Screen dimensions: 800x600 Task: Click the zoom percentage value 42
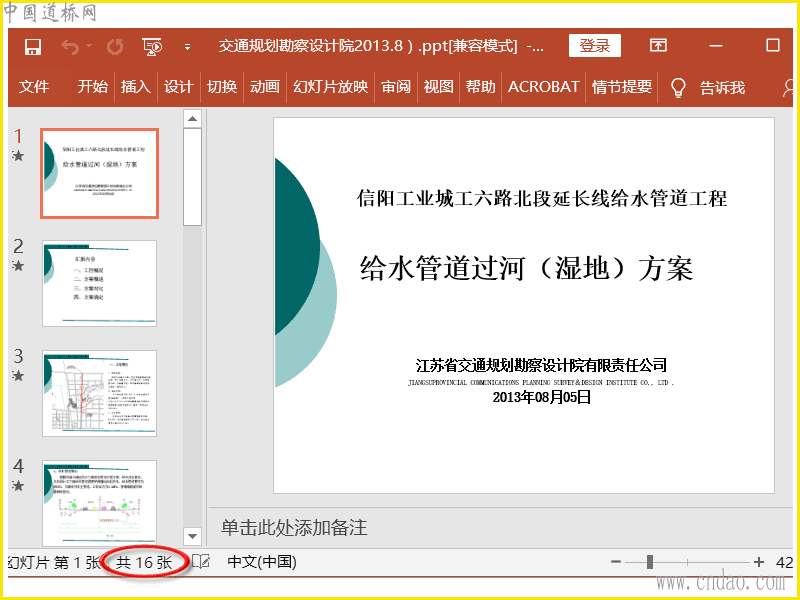click(784, 562)
